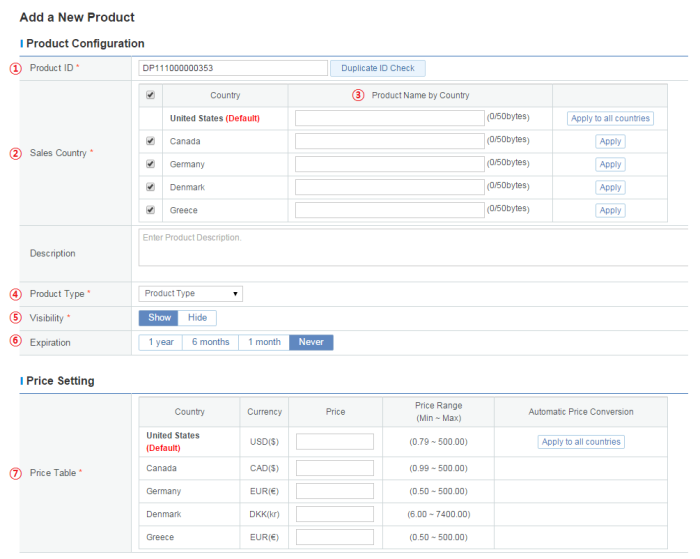Viewport: 700px width, 559px height.
Task: Focus United States USD price field
Action: click(335, 442)
